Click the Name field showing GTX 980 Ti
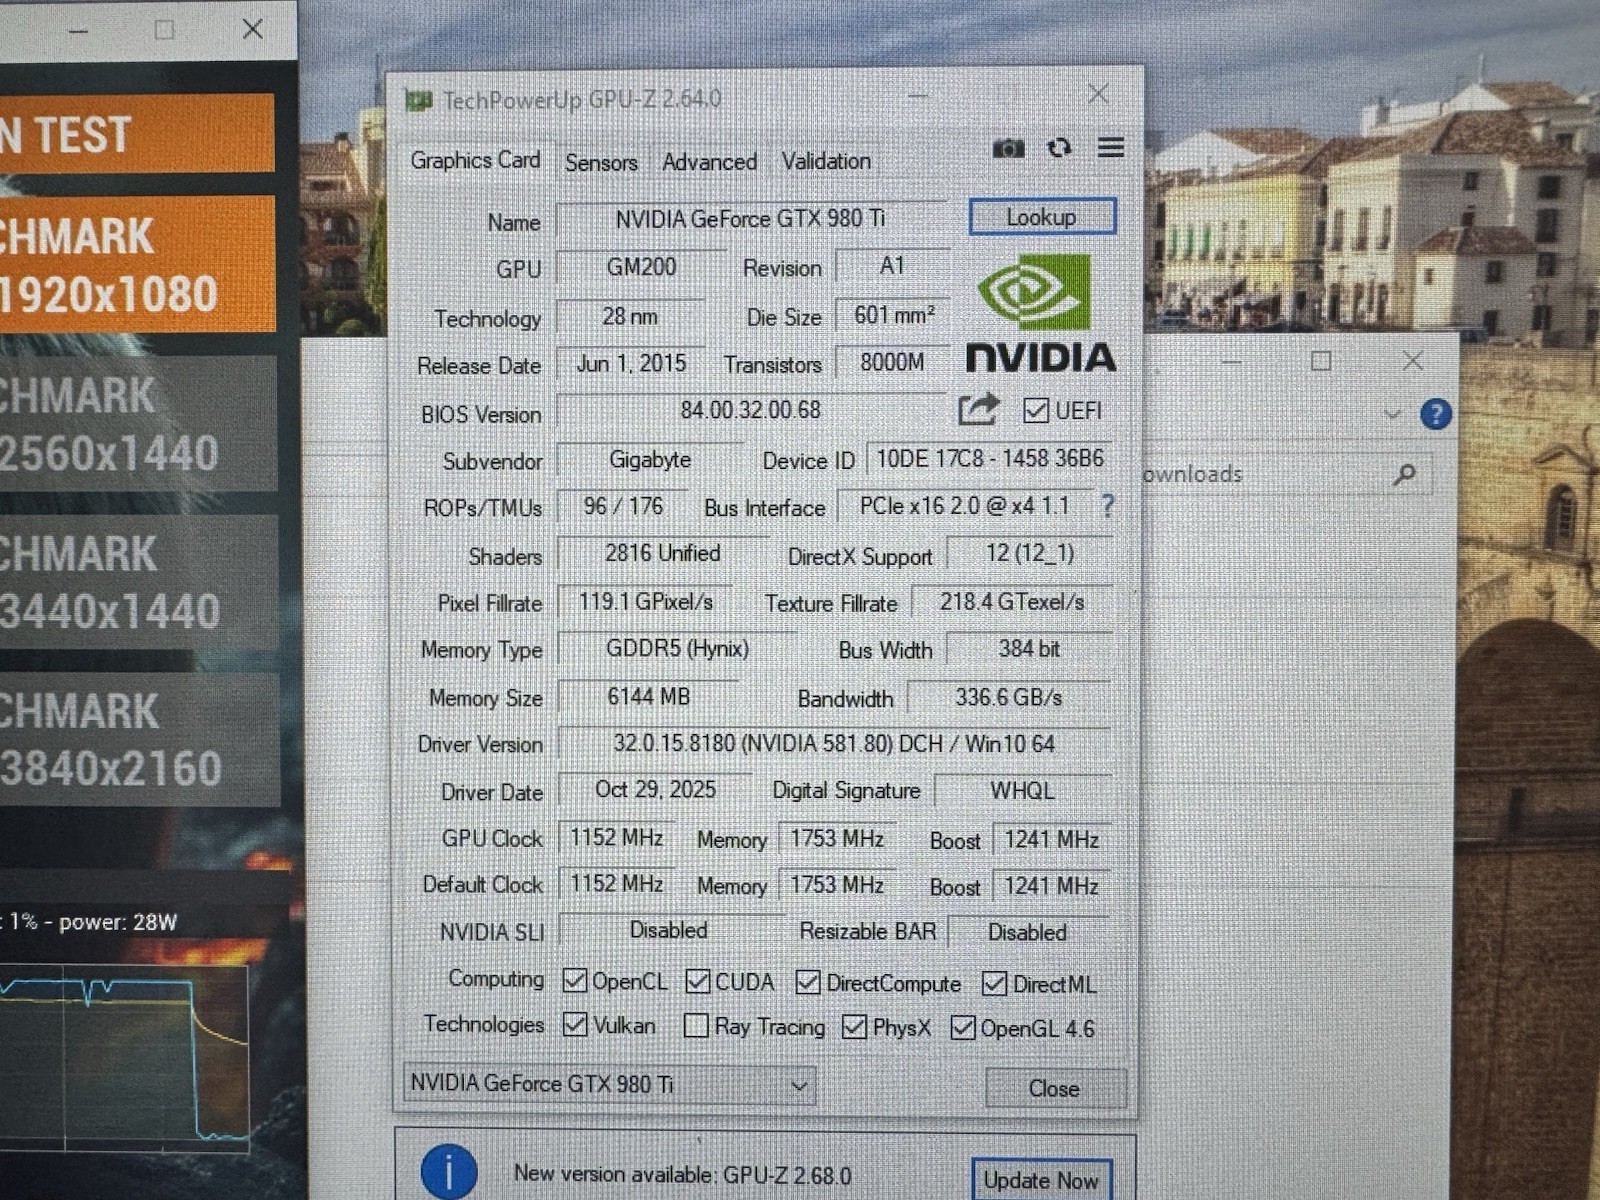The image size is (1600, 1200). (x=751, y=219)
